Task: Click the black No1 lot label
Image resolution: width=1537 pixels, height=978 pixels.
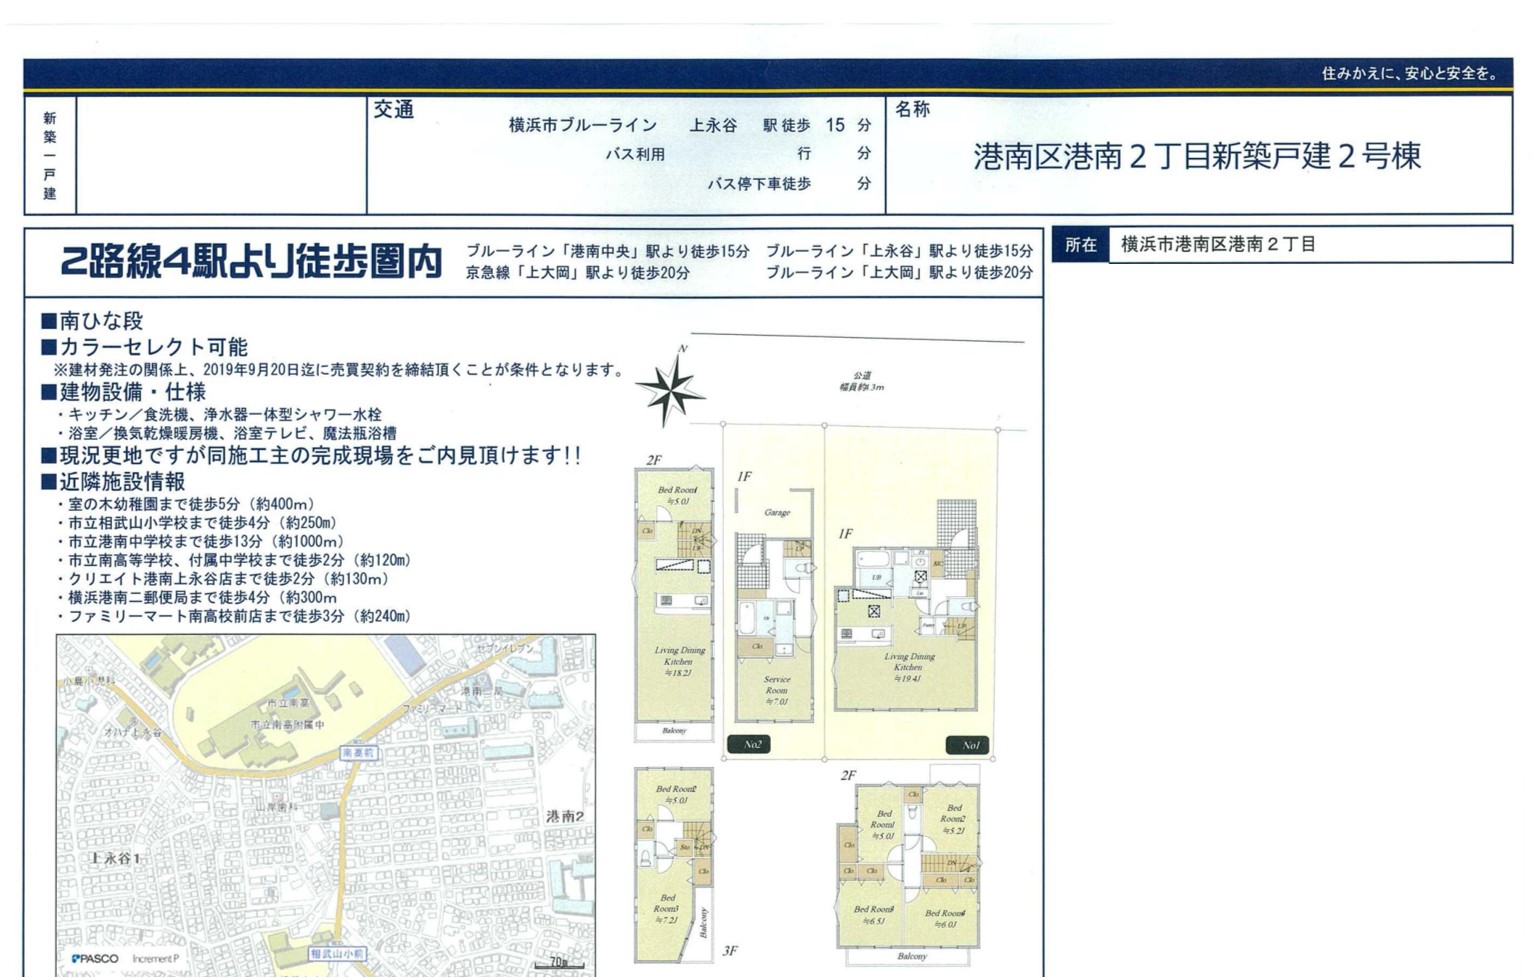Action: click(967, 745)
